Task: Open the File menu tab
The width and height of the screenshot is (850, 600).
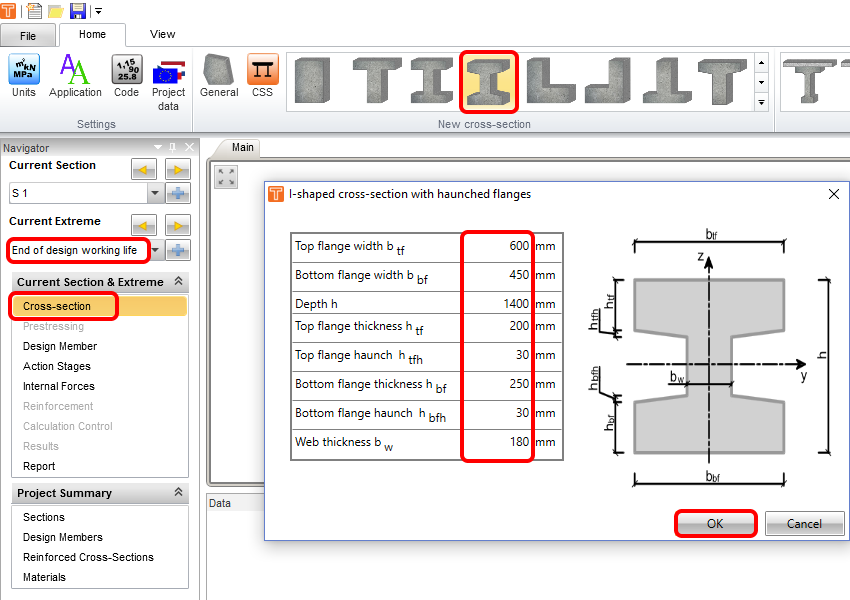Action: point(28,36)
